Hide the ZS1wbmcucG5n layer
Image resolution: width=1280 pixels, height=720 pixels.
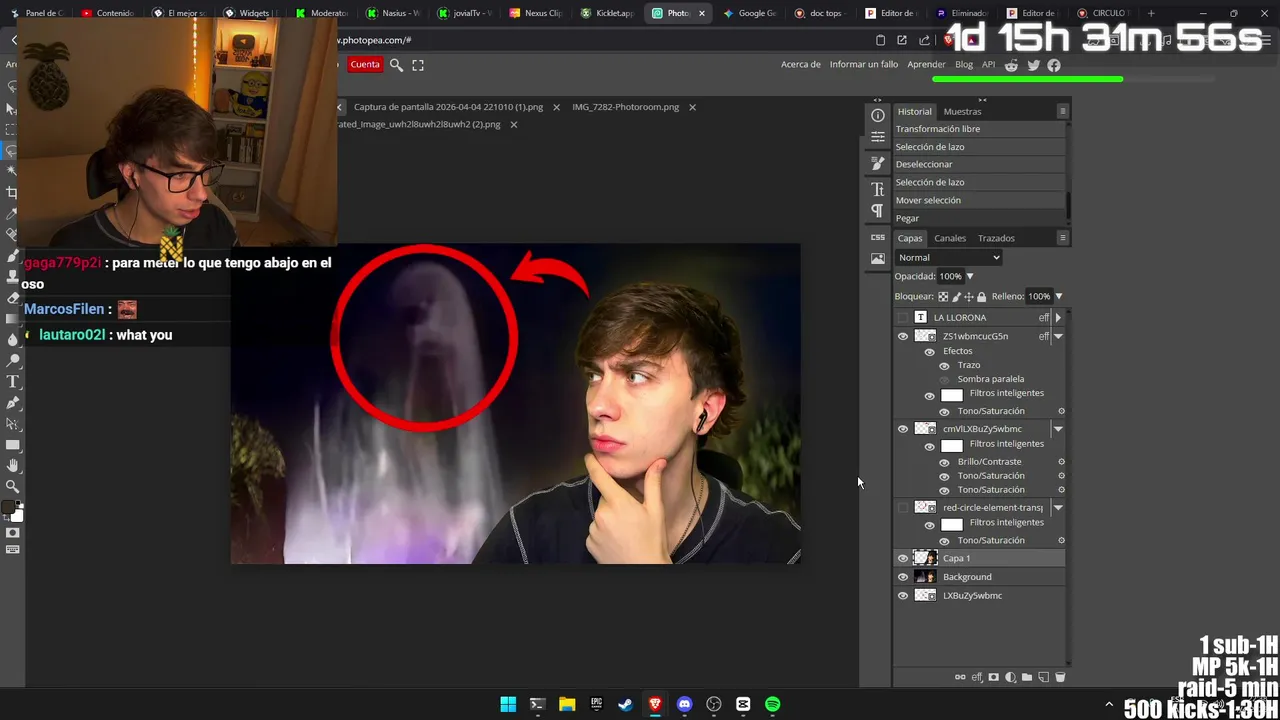tap(903, 336)
